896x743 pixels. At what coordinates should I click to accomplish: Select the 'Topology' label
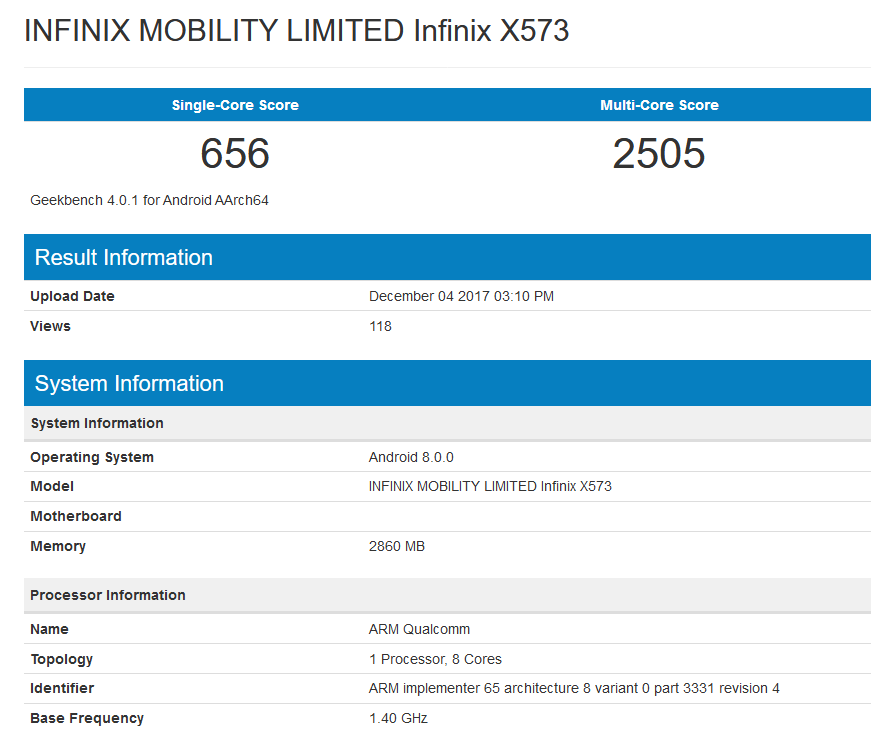[61, 659]
